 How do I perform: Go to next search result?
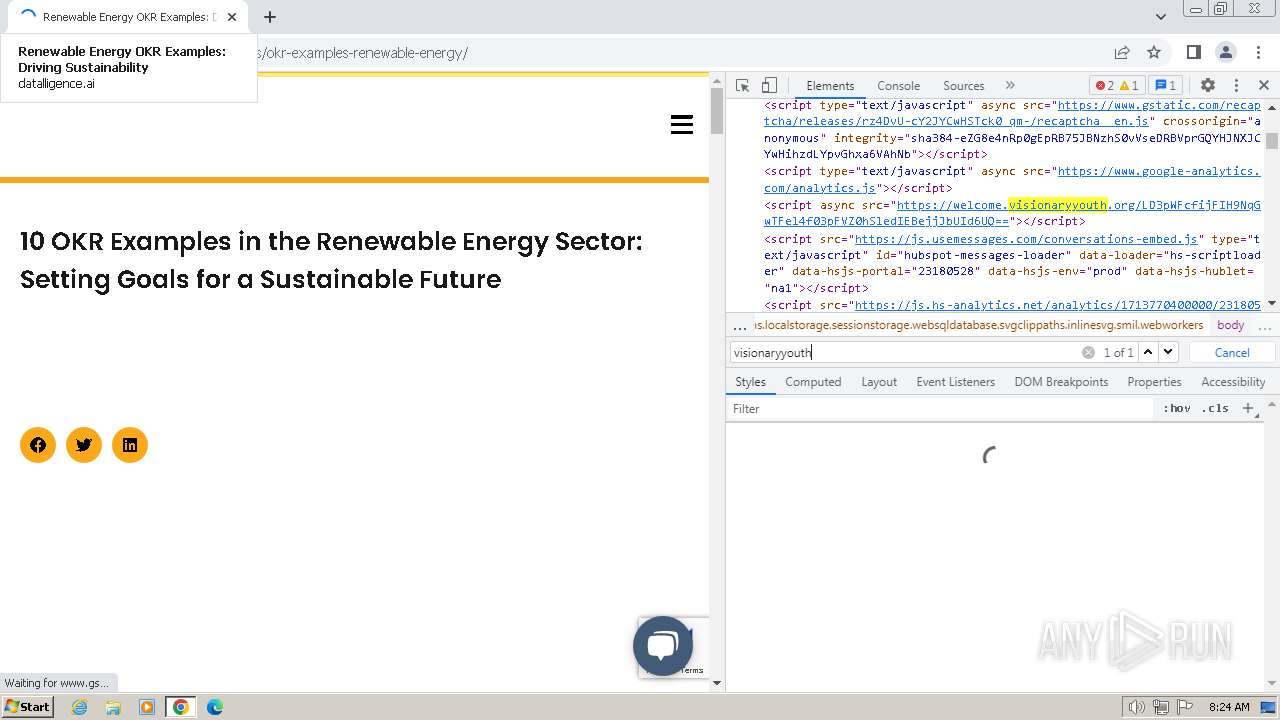pyautogui.click(x=1168, y=352)
